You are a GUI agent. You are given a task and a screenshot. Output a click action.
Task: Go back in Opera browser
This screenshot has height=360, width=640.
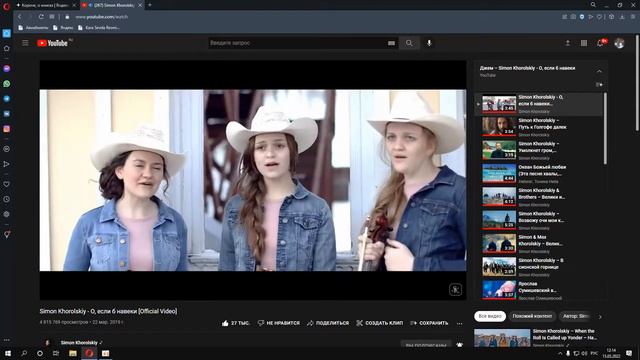(19, 17)
